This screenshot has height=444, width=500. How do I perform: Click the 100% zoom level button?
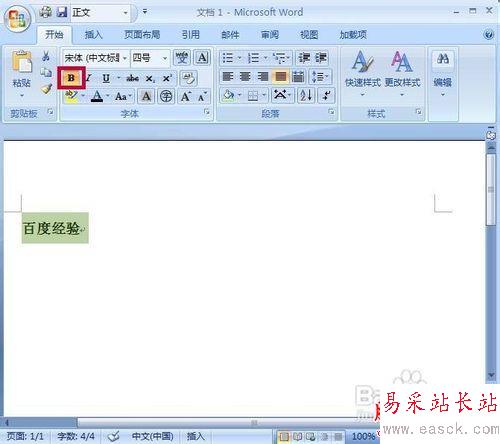[363, 436]
